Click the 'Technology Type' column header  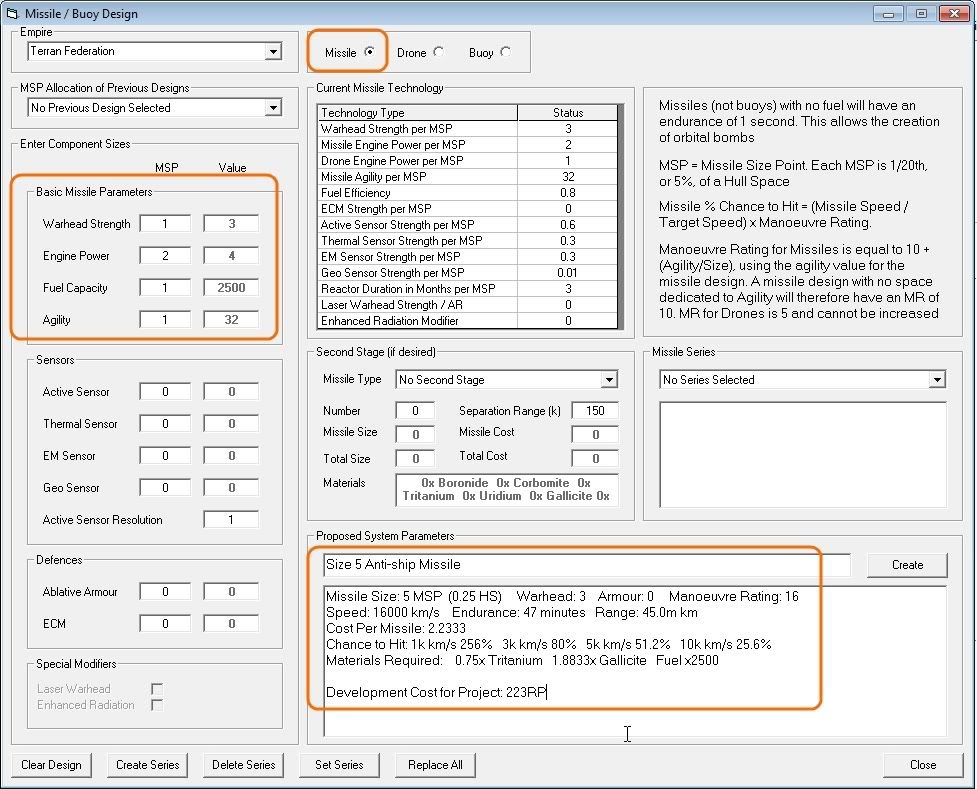coord(418,113)
